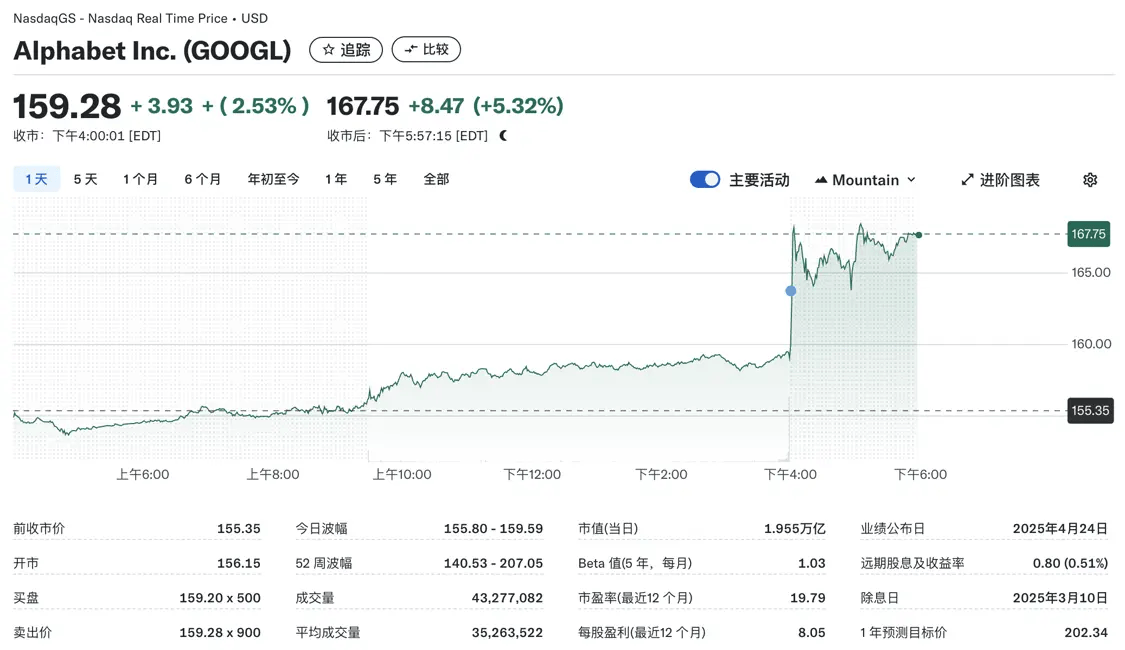Click the 160.00 price axis label
1125x650 pixels.
click(x=1091, y=344)
